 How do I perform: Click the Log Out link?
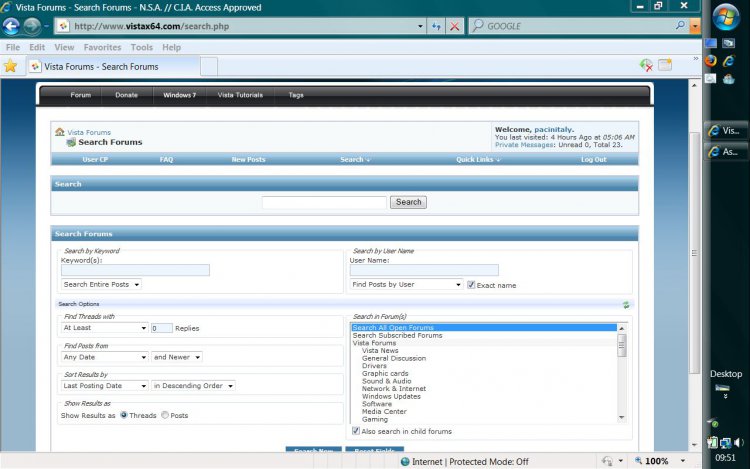pos(594,160)
